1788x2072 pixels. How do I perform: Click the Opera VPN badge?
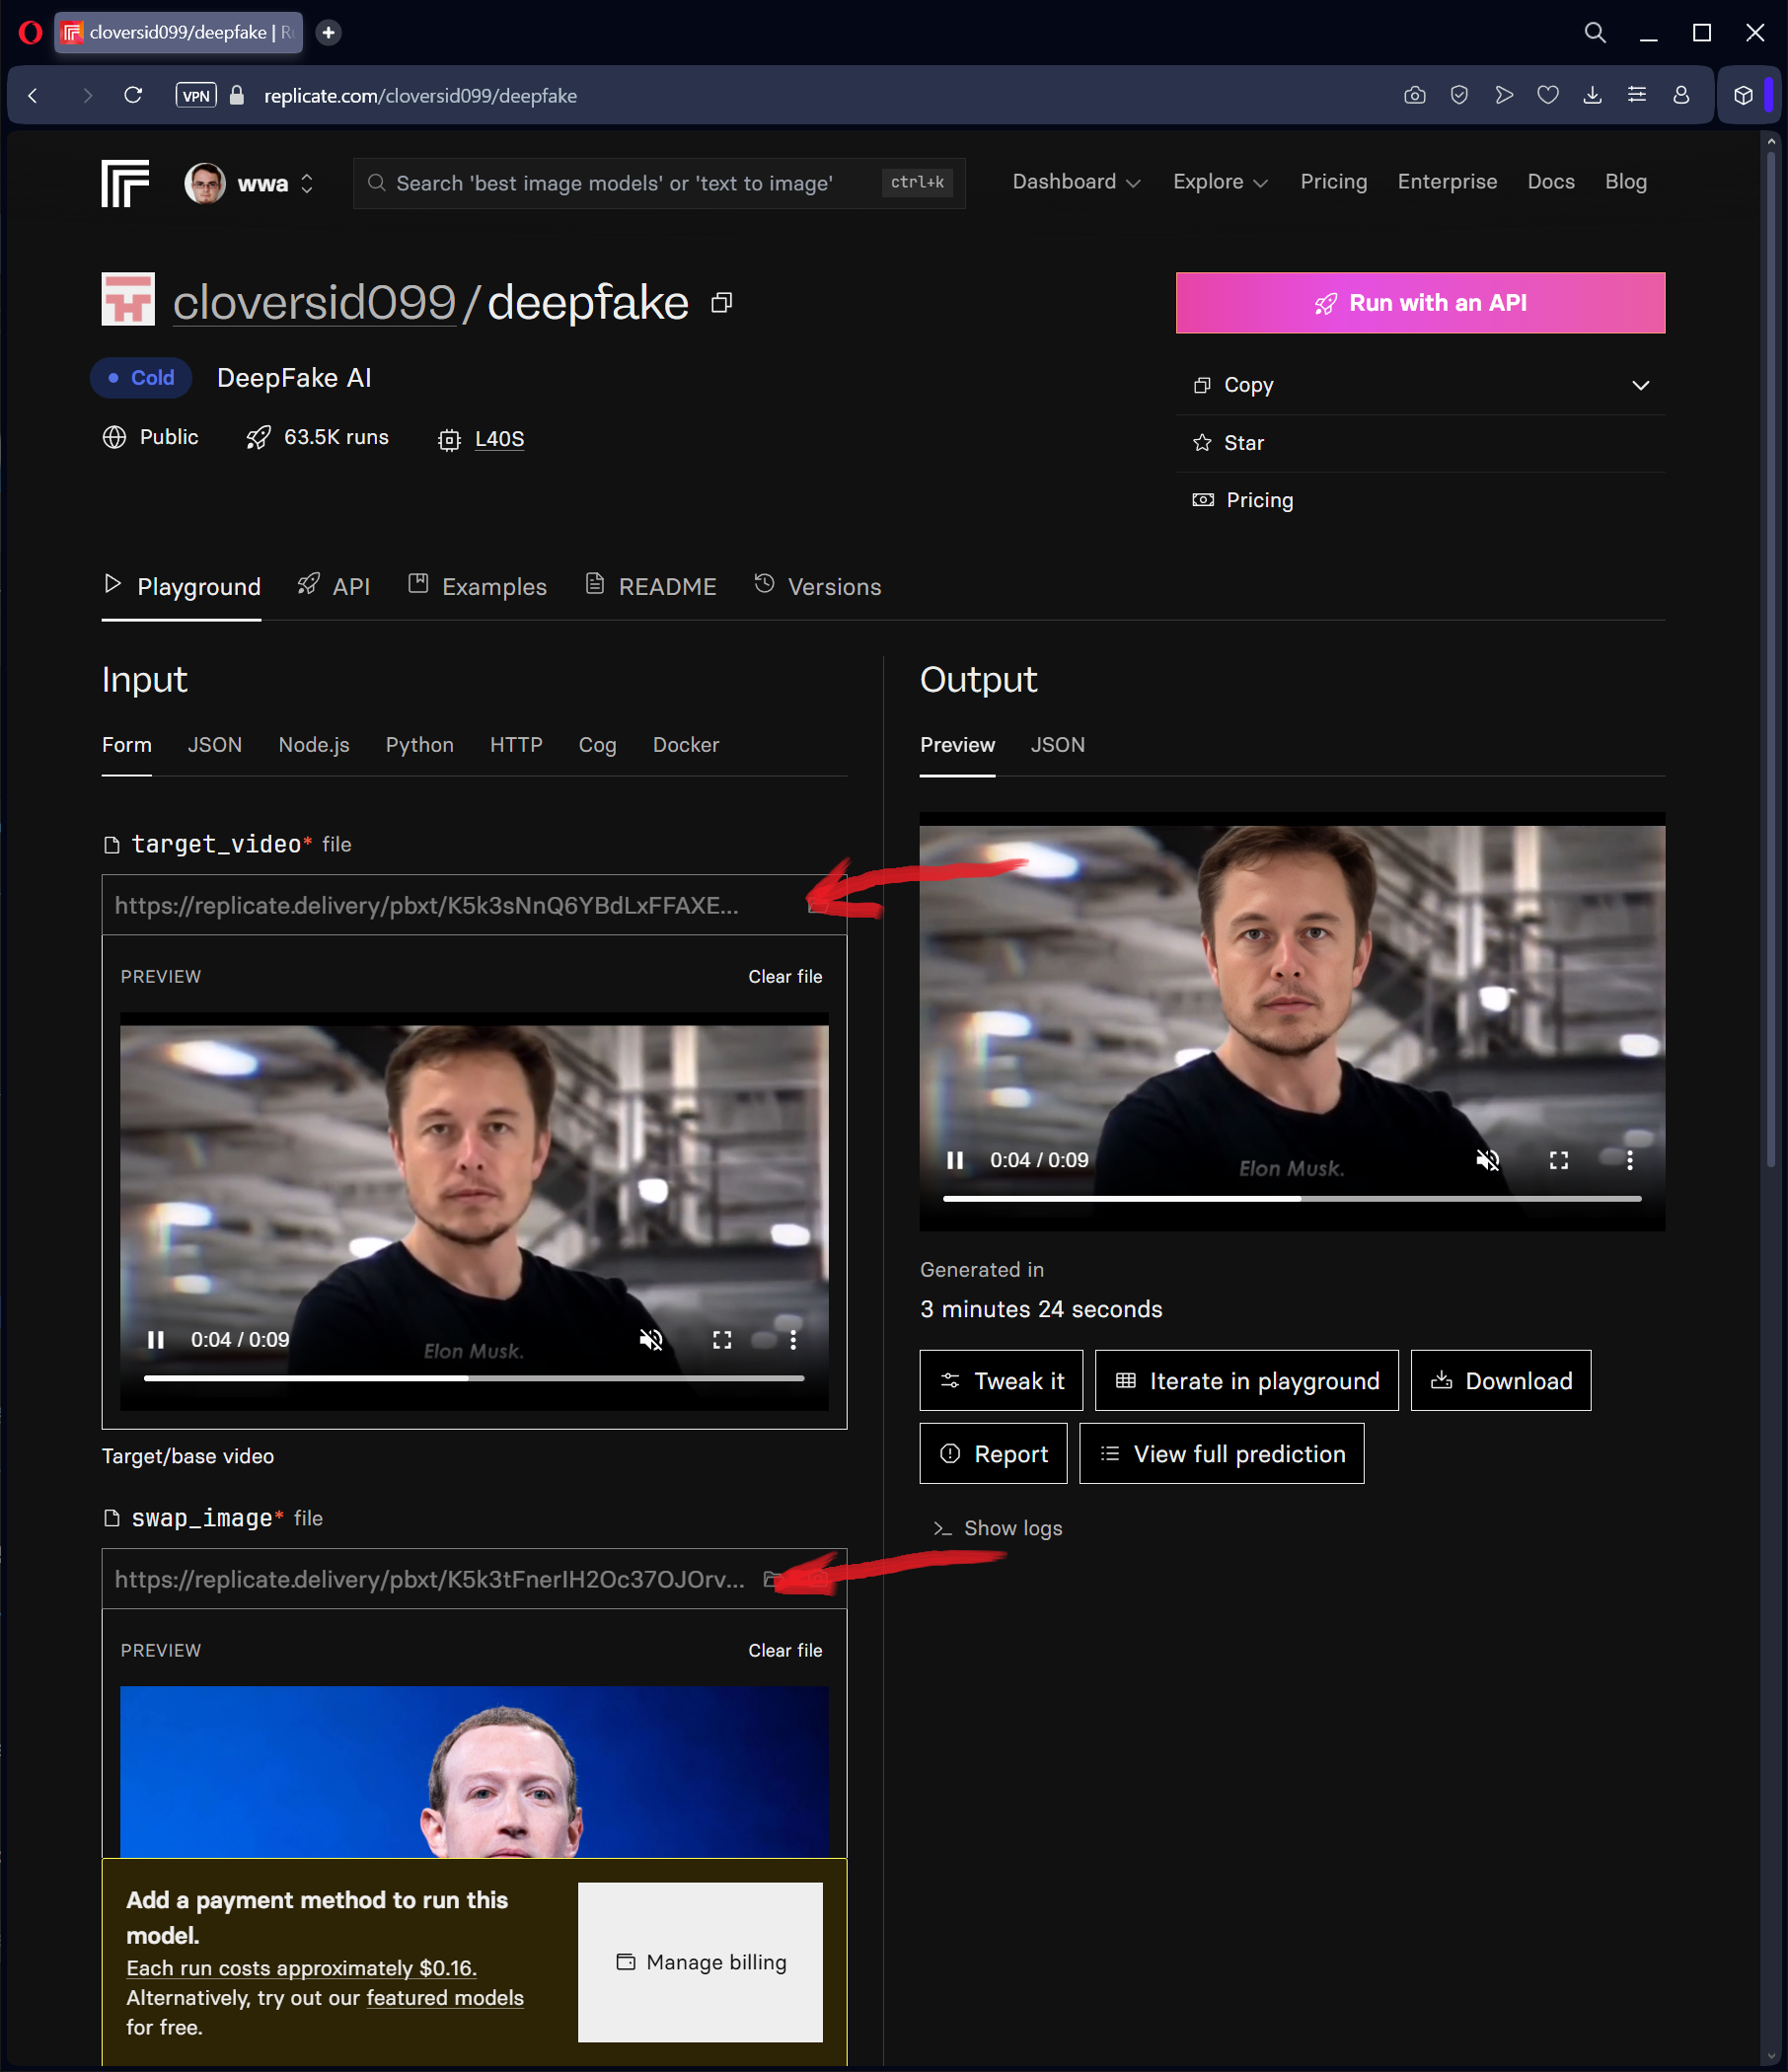196,96
